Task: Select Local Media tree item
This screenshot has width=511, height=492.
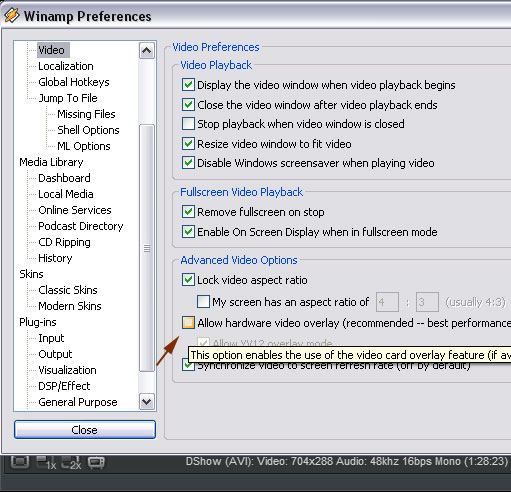Action: click(x=66, y=194)
